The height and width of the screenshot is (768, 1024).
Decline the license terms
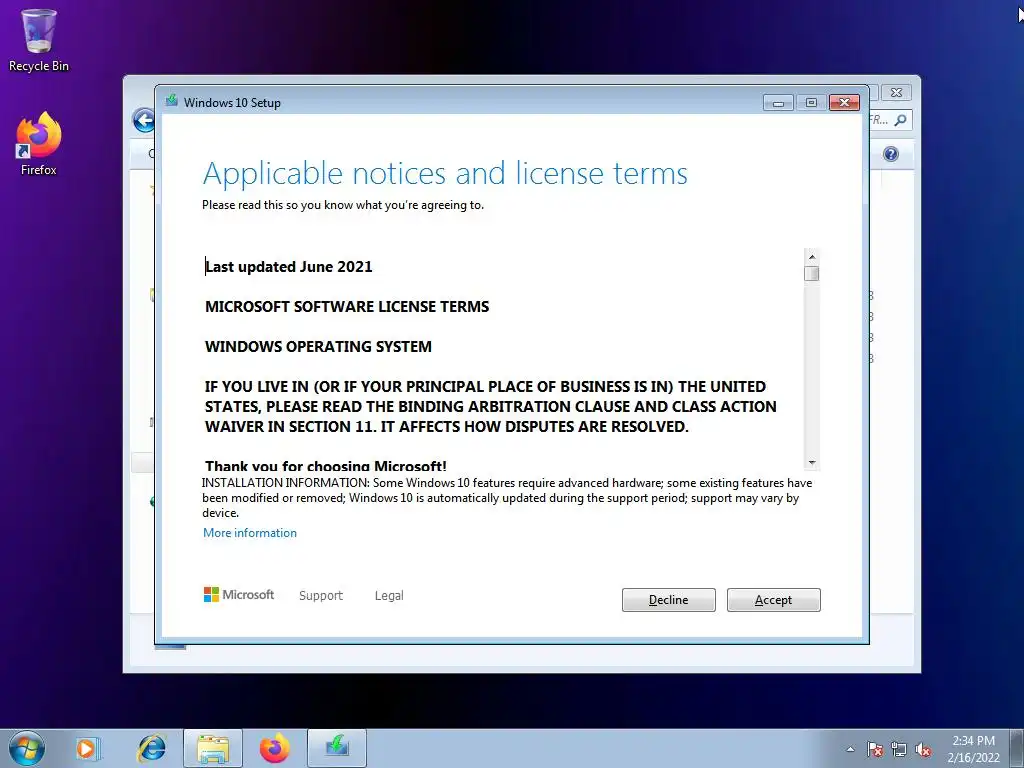[x=668, y=600]
